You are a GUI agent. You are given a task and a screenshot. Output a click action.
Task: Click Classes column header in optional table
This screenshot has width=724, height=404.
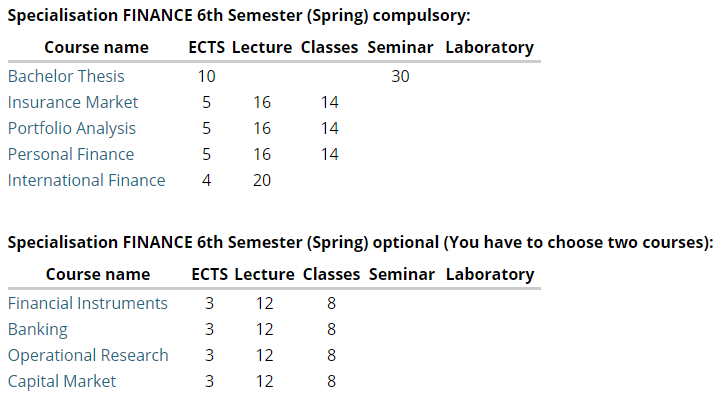coord(331,274)
